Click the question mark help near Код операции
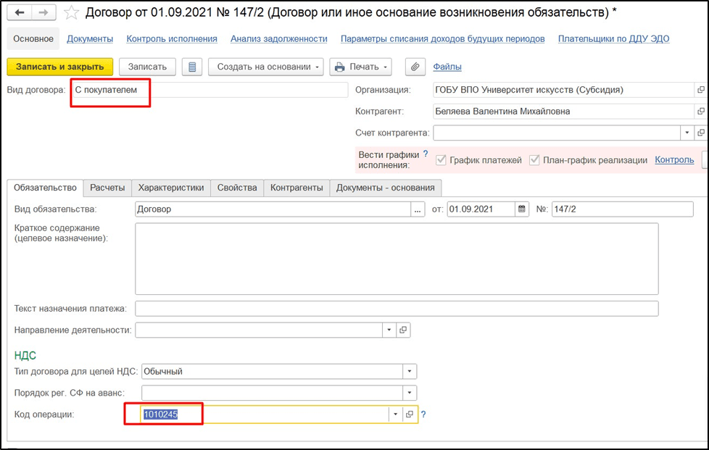 423,414
